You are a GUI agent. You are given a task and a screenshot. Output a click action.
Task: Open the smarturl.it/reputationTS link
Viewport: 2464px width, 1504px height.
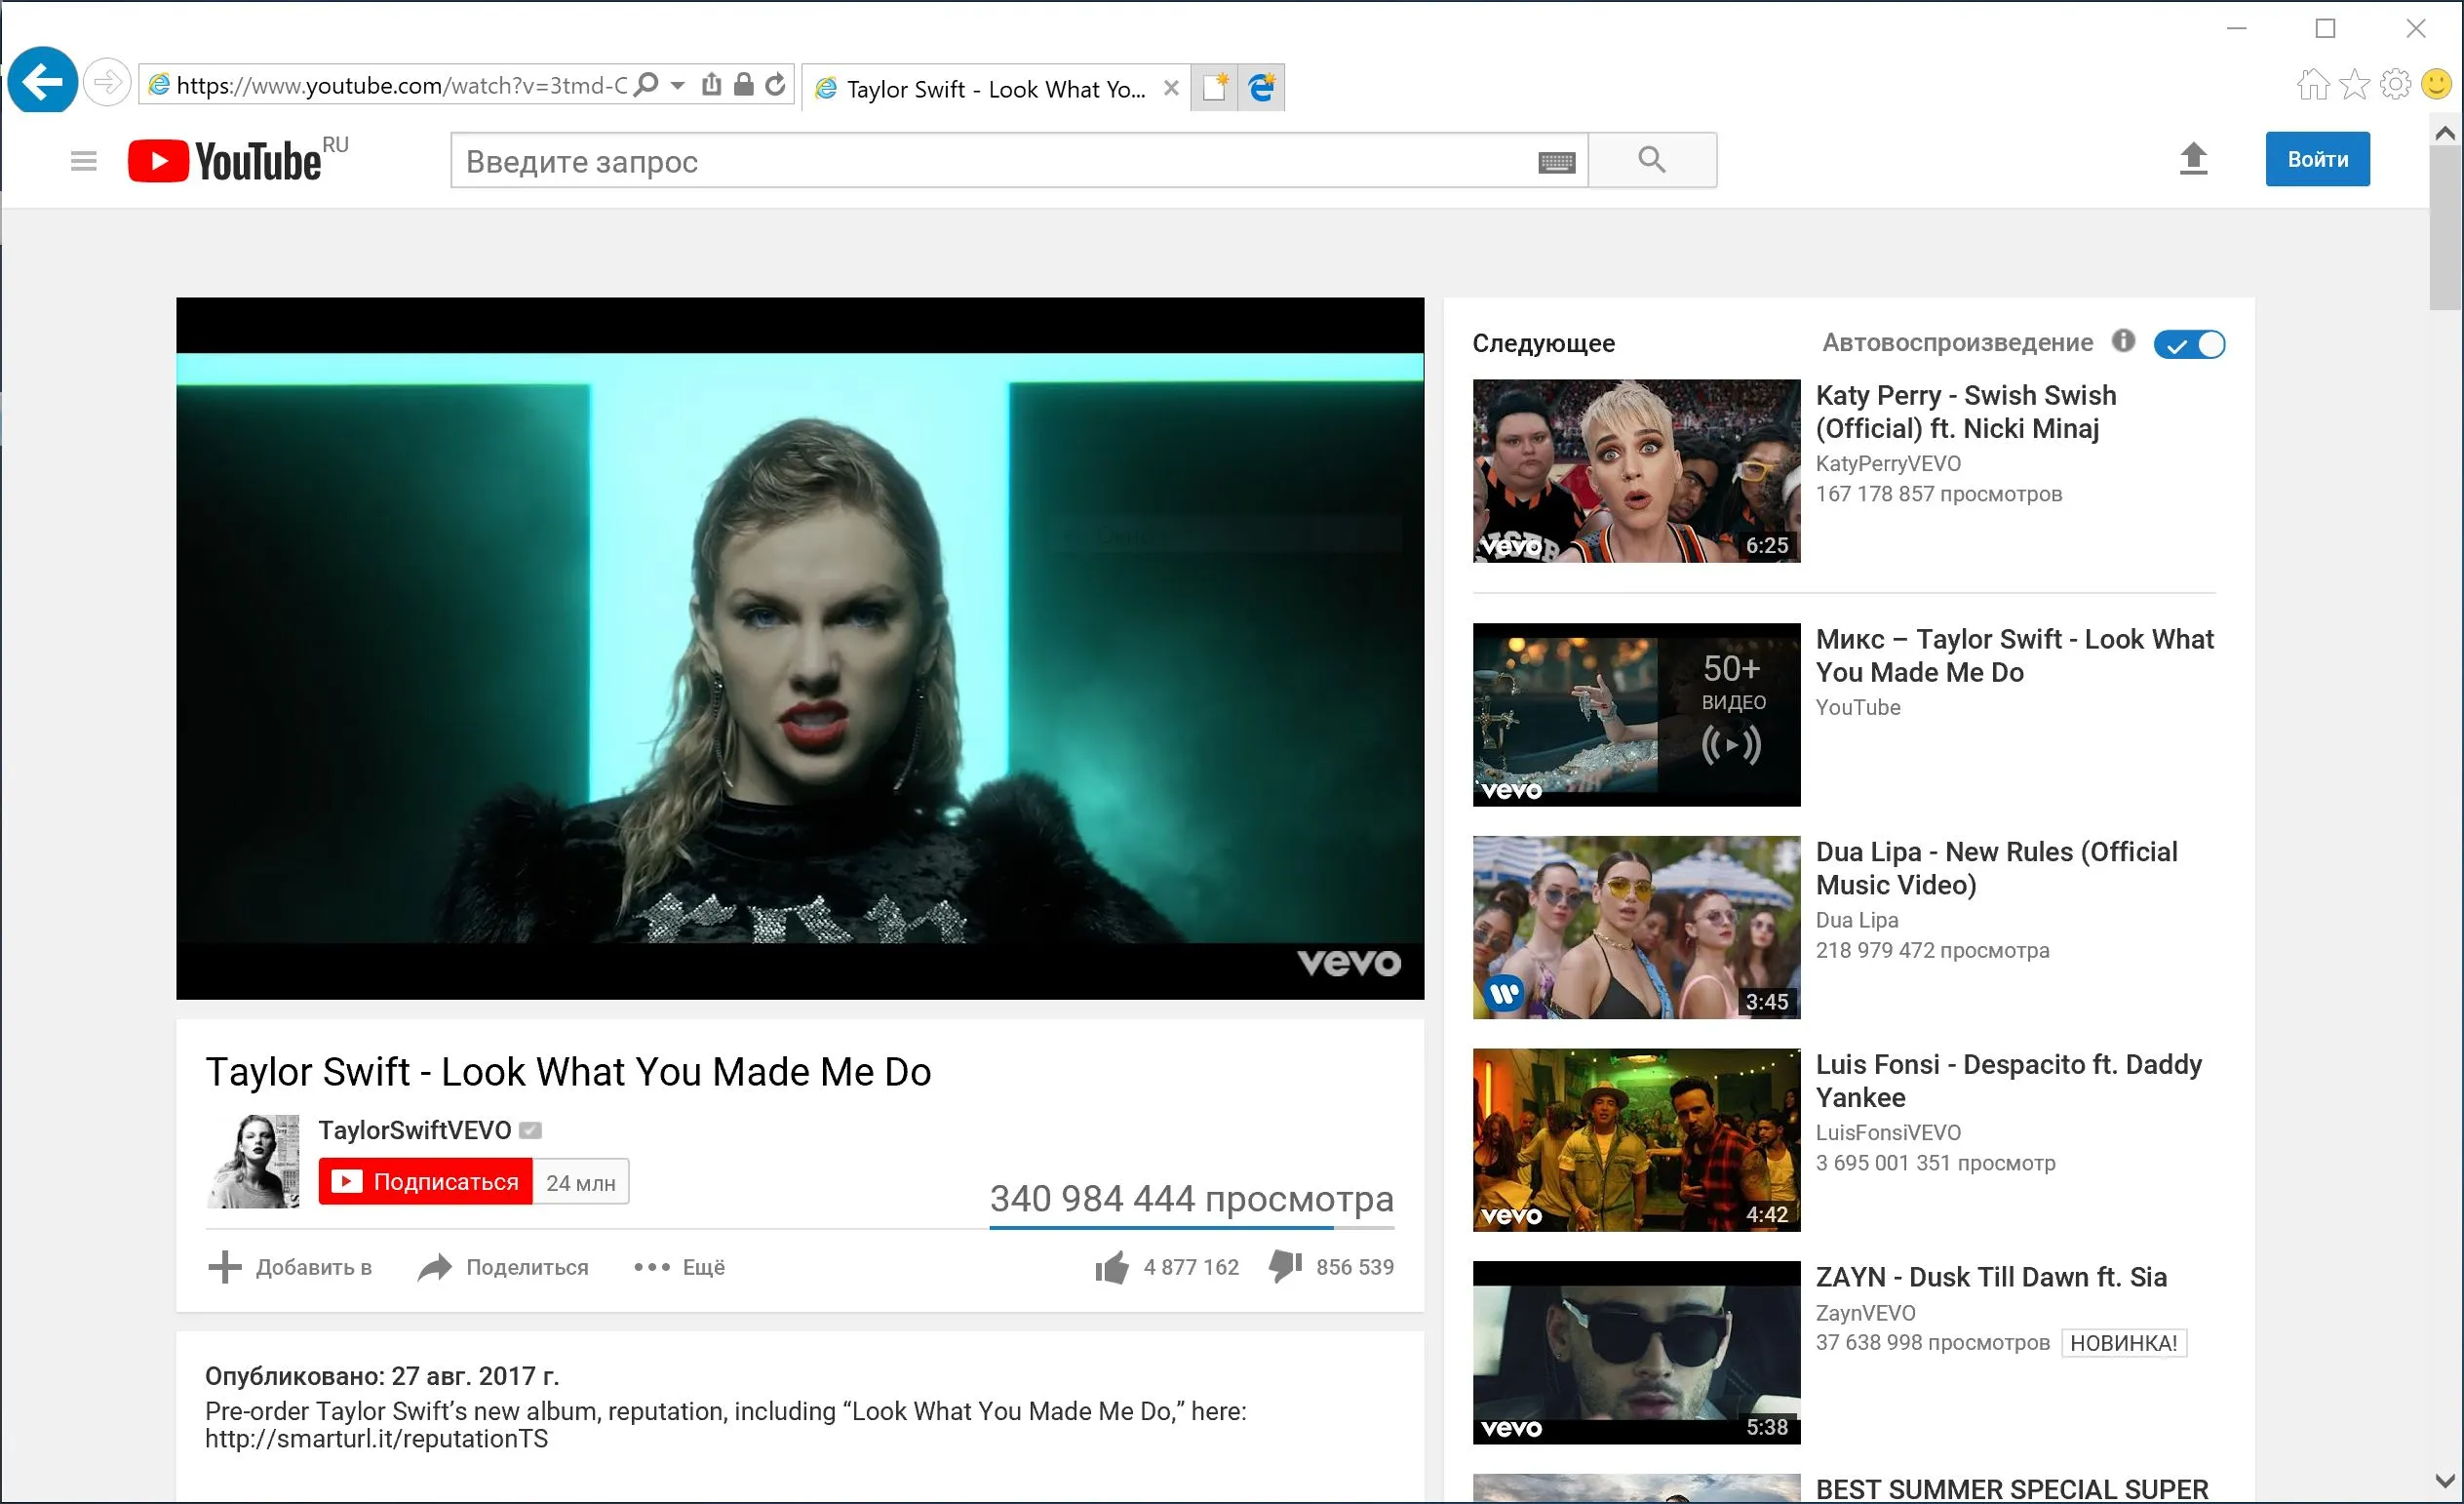tap(377, 1439)
